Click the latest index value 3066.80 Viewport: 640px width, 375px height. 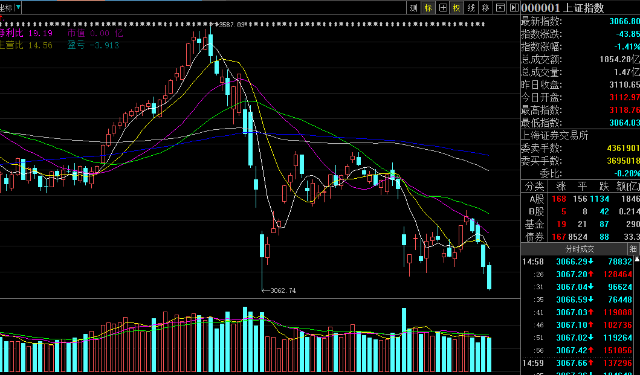click(624, 21)
